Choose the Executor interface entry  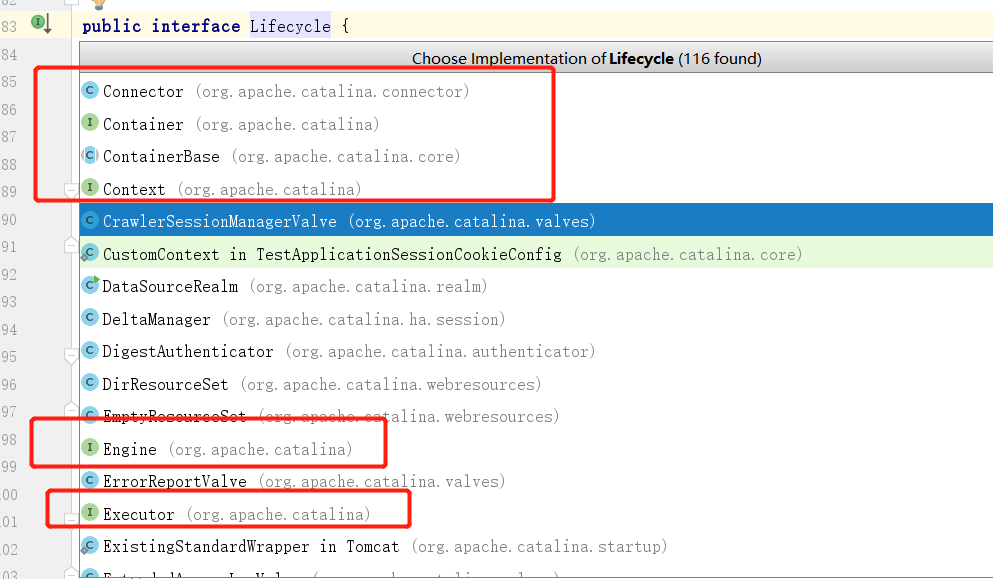[x=536, y=514]
